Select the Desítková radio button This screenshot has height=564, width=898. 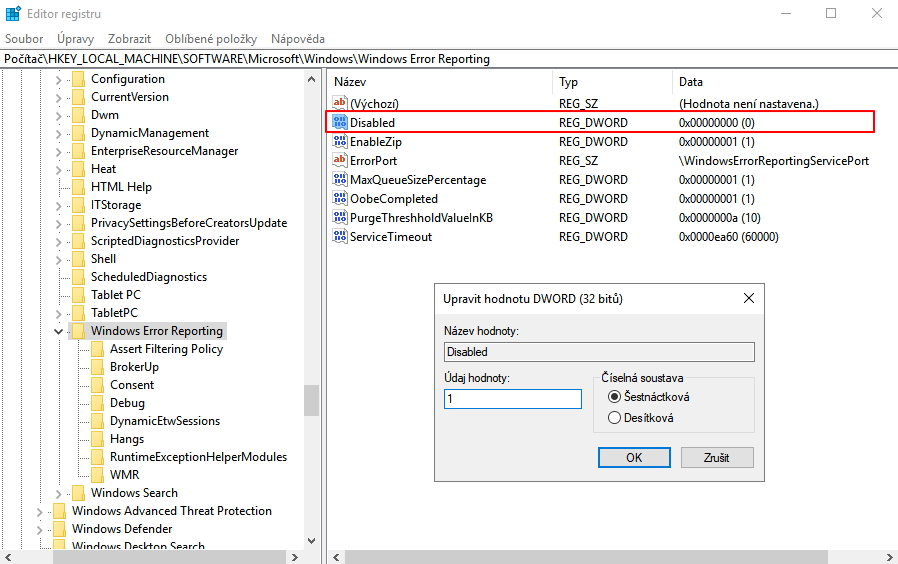(615, 418)
